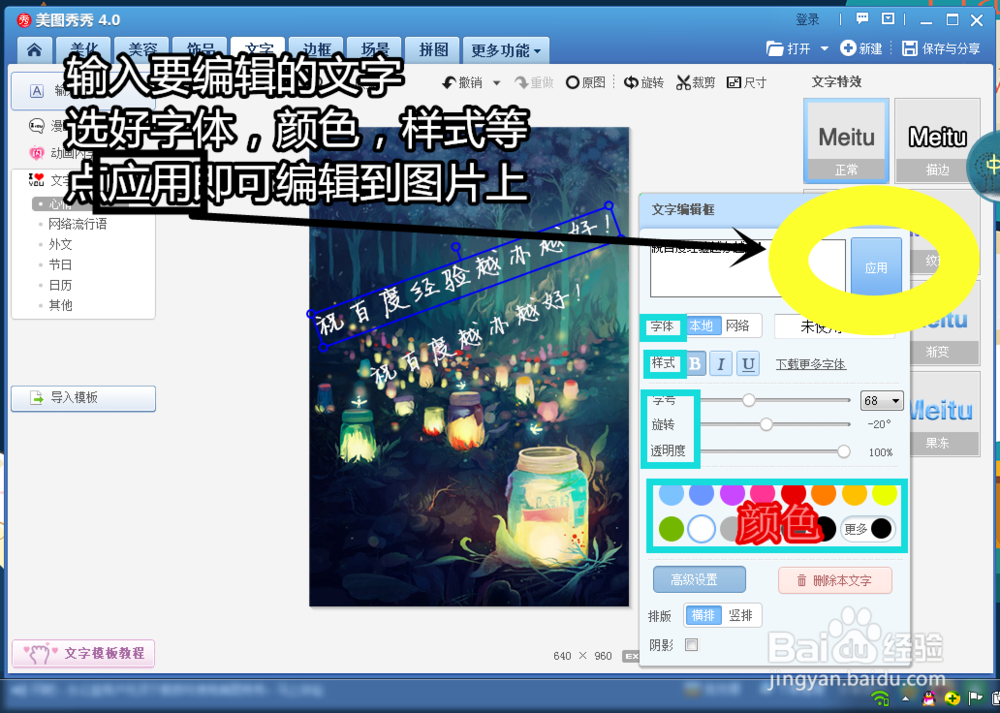
Task: Switch to the 美容 tab
Action: (x=142, y=50)
